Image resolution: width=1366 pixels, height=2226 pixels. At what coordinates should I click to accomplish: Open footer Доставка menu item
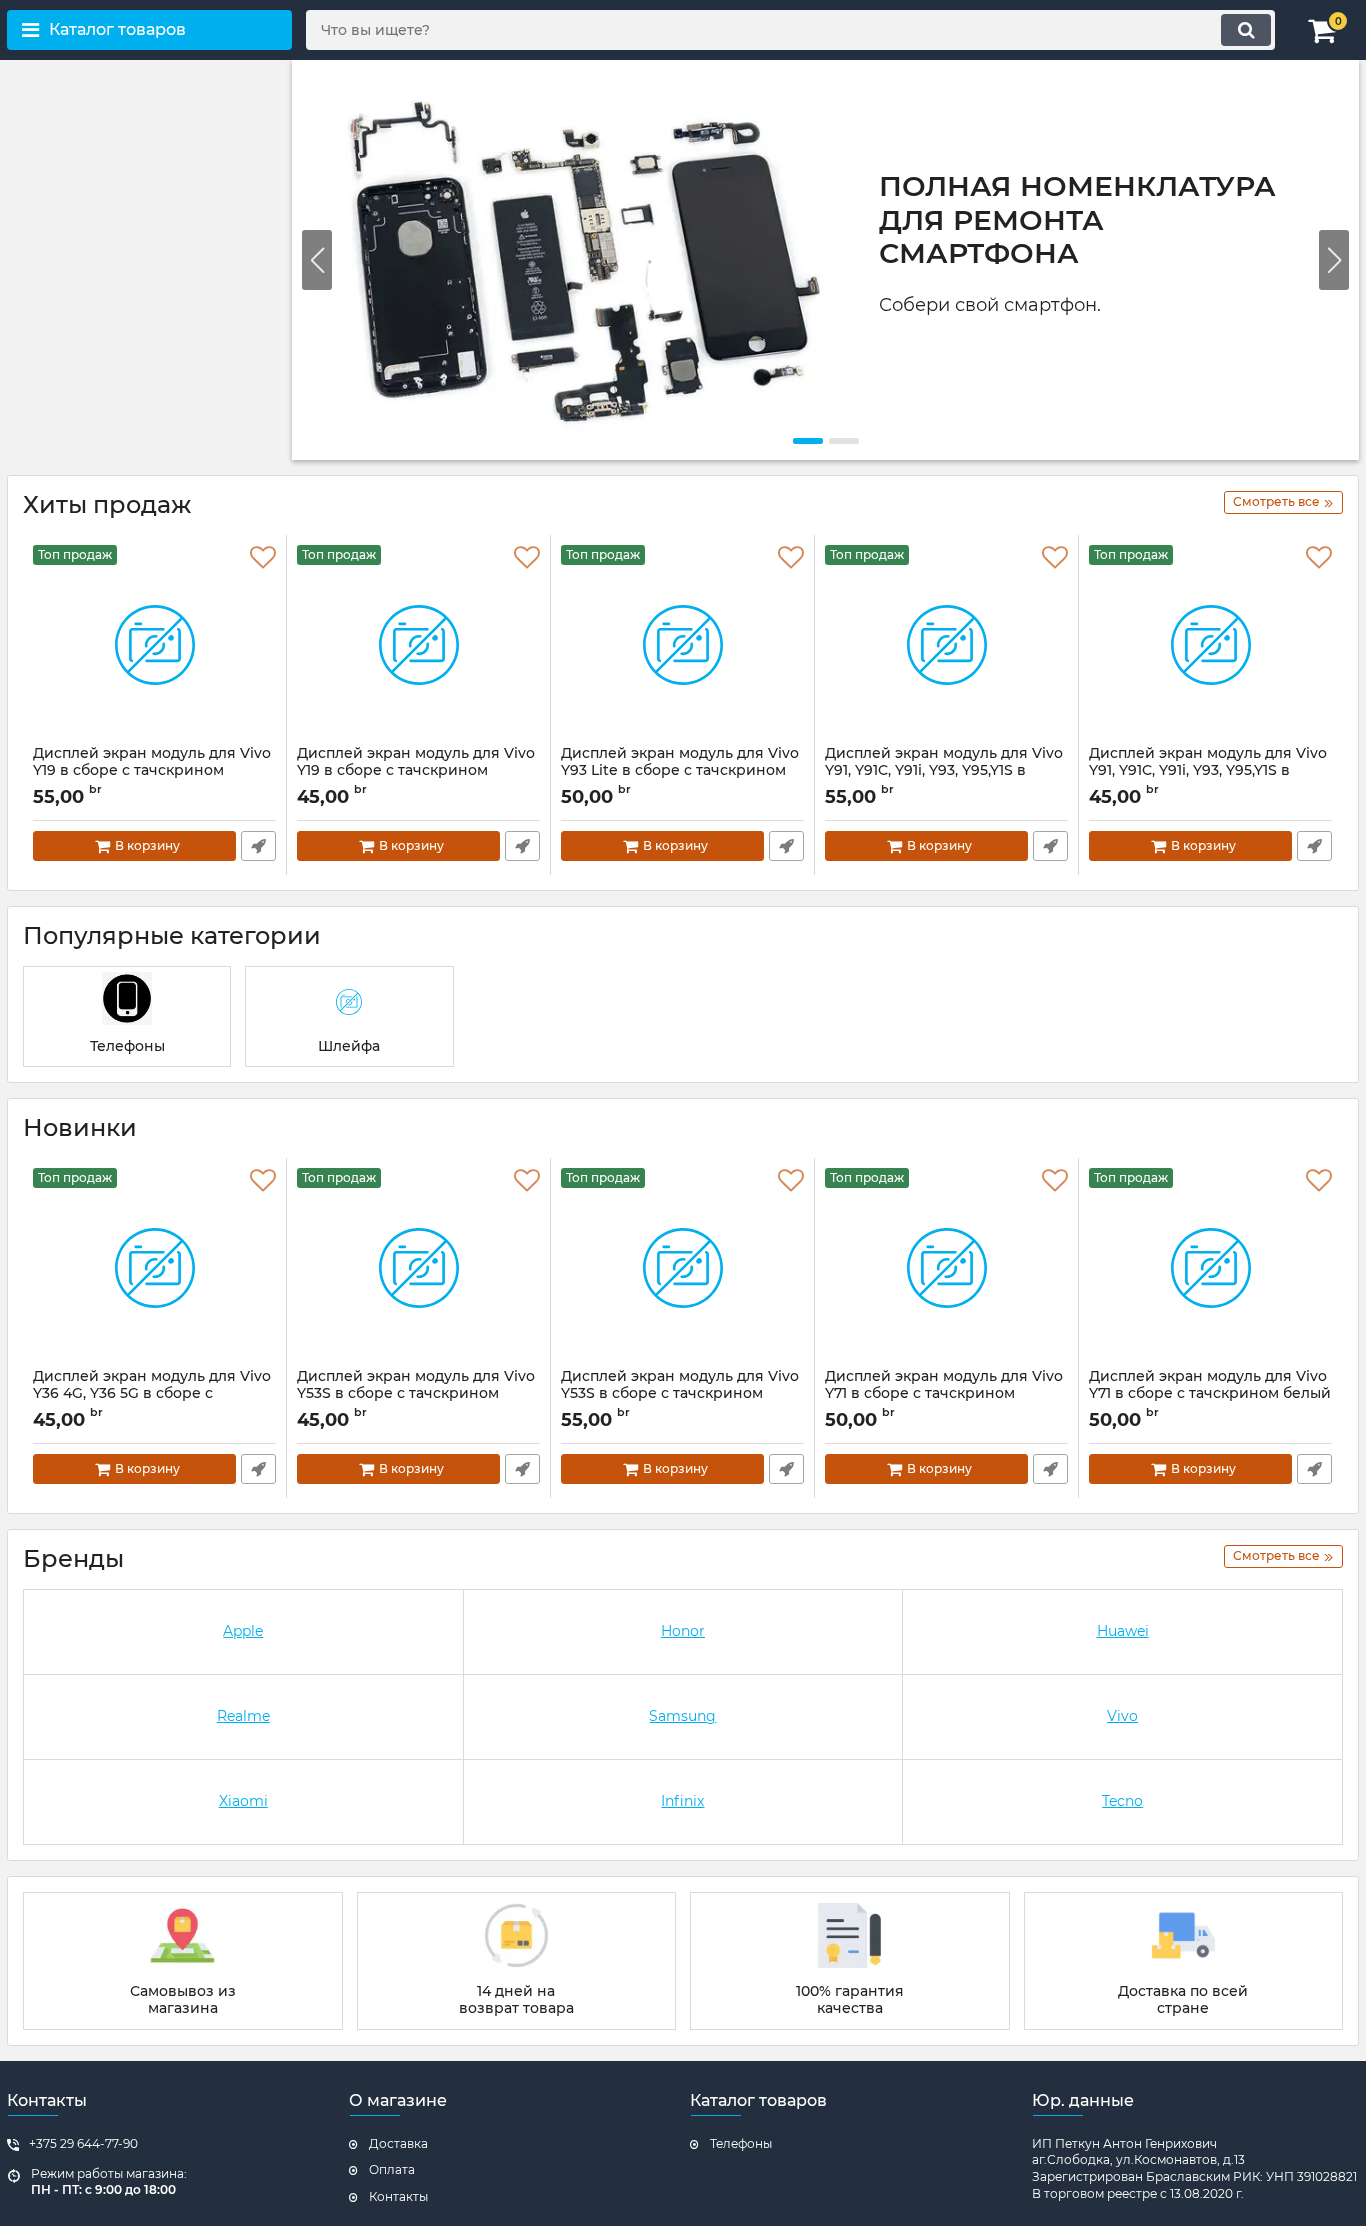click(398, 2144)
